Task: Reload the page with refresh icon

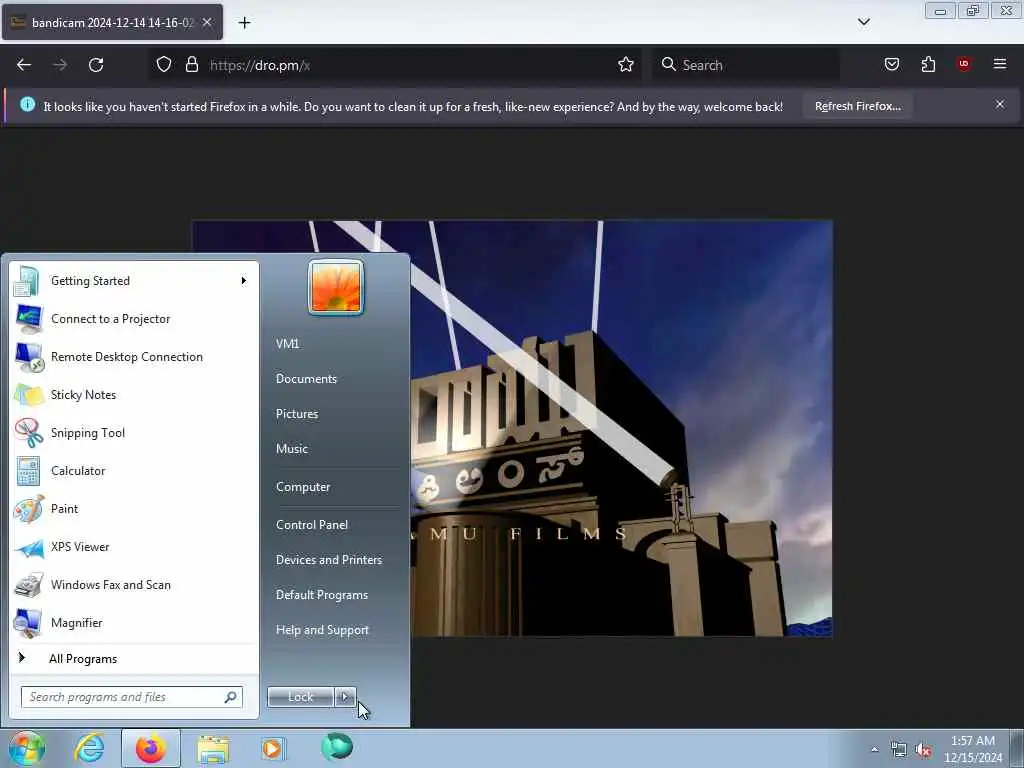Action: point(96,65)
